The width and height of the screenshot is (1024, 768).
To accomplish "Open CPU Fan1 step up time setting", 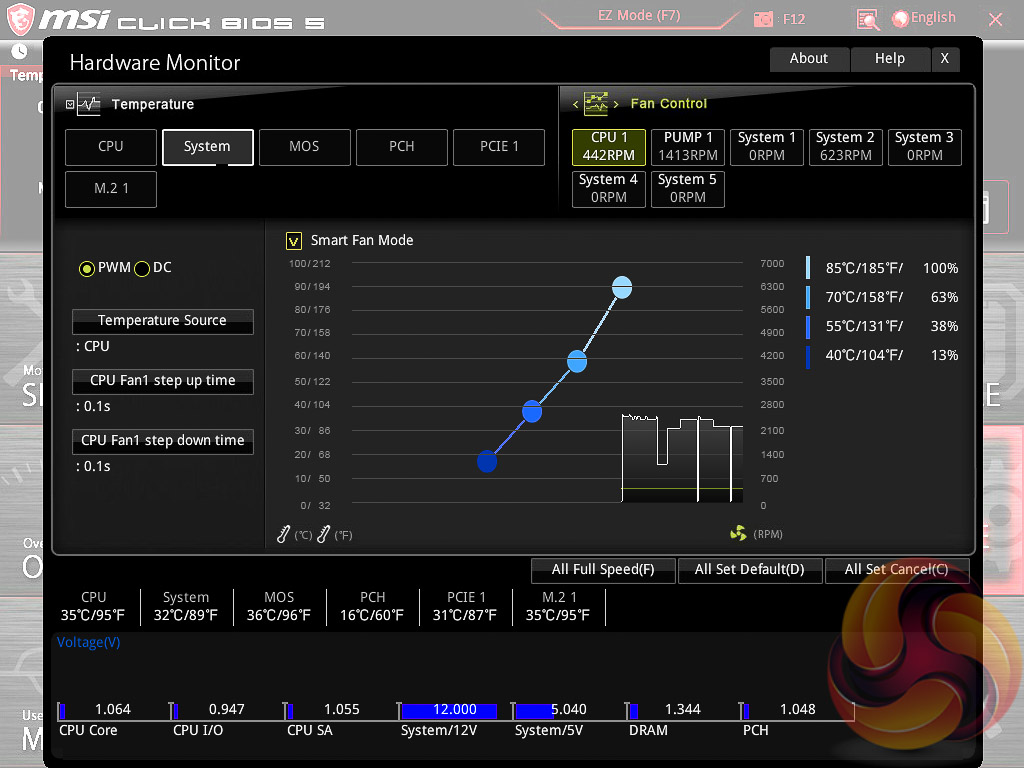I will pyautogui.click(x=163, y=381).
